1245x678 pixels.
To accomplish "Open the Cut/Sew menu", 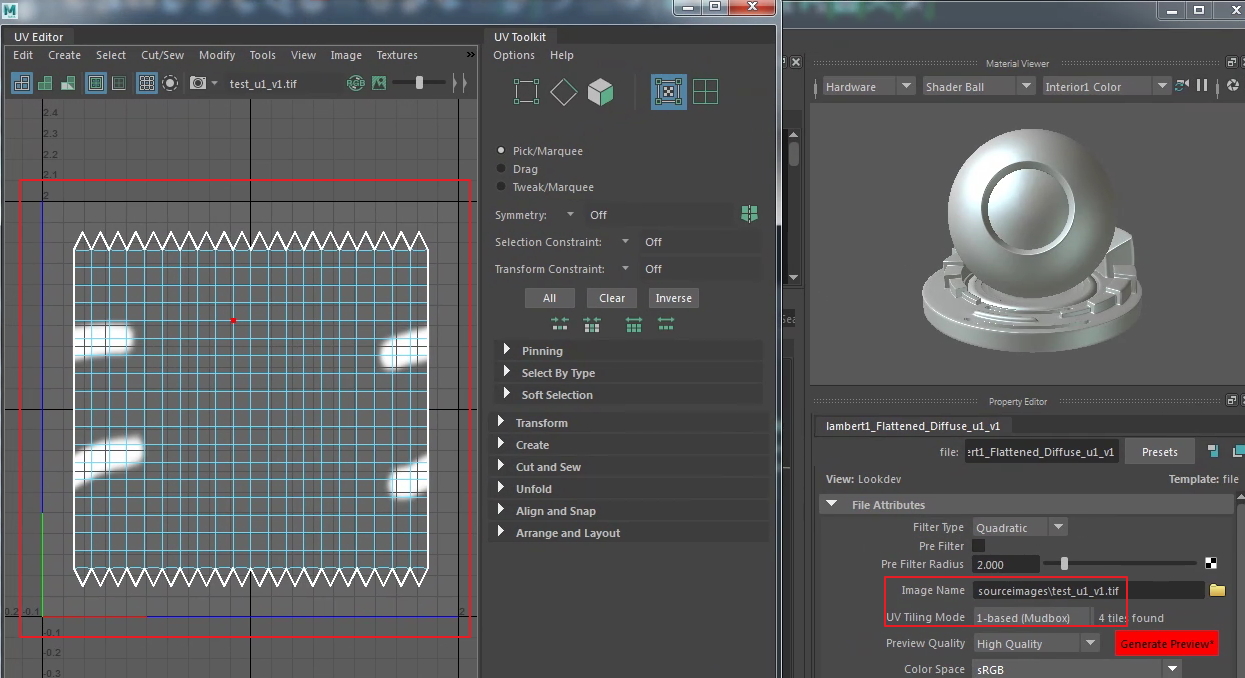I will [x=162, y=55].
